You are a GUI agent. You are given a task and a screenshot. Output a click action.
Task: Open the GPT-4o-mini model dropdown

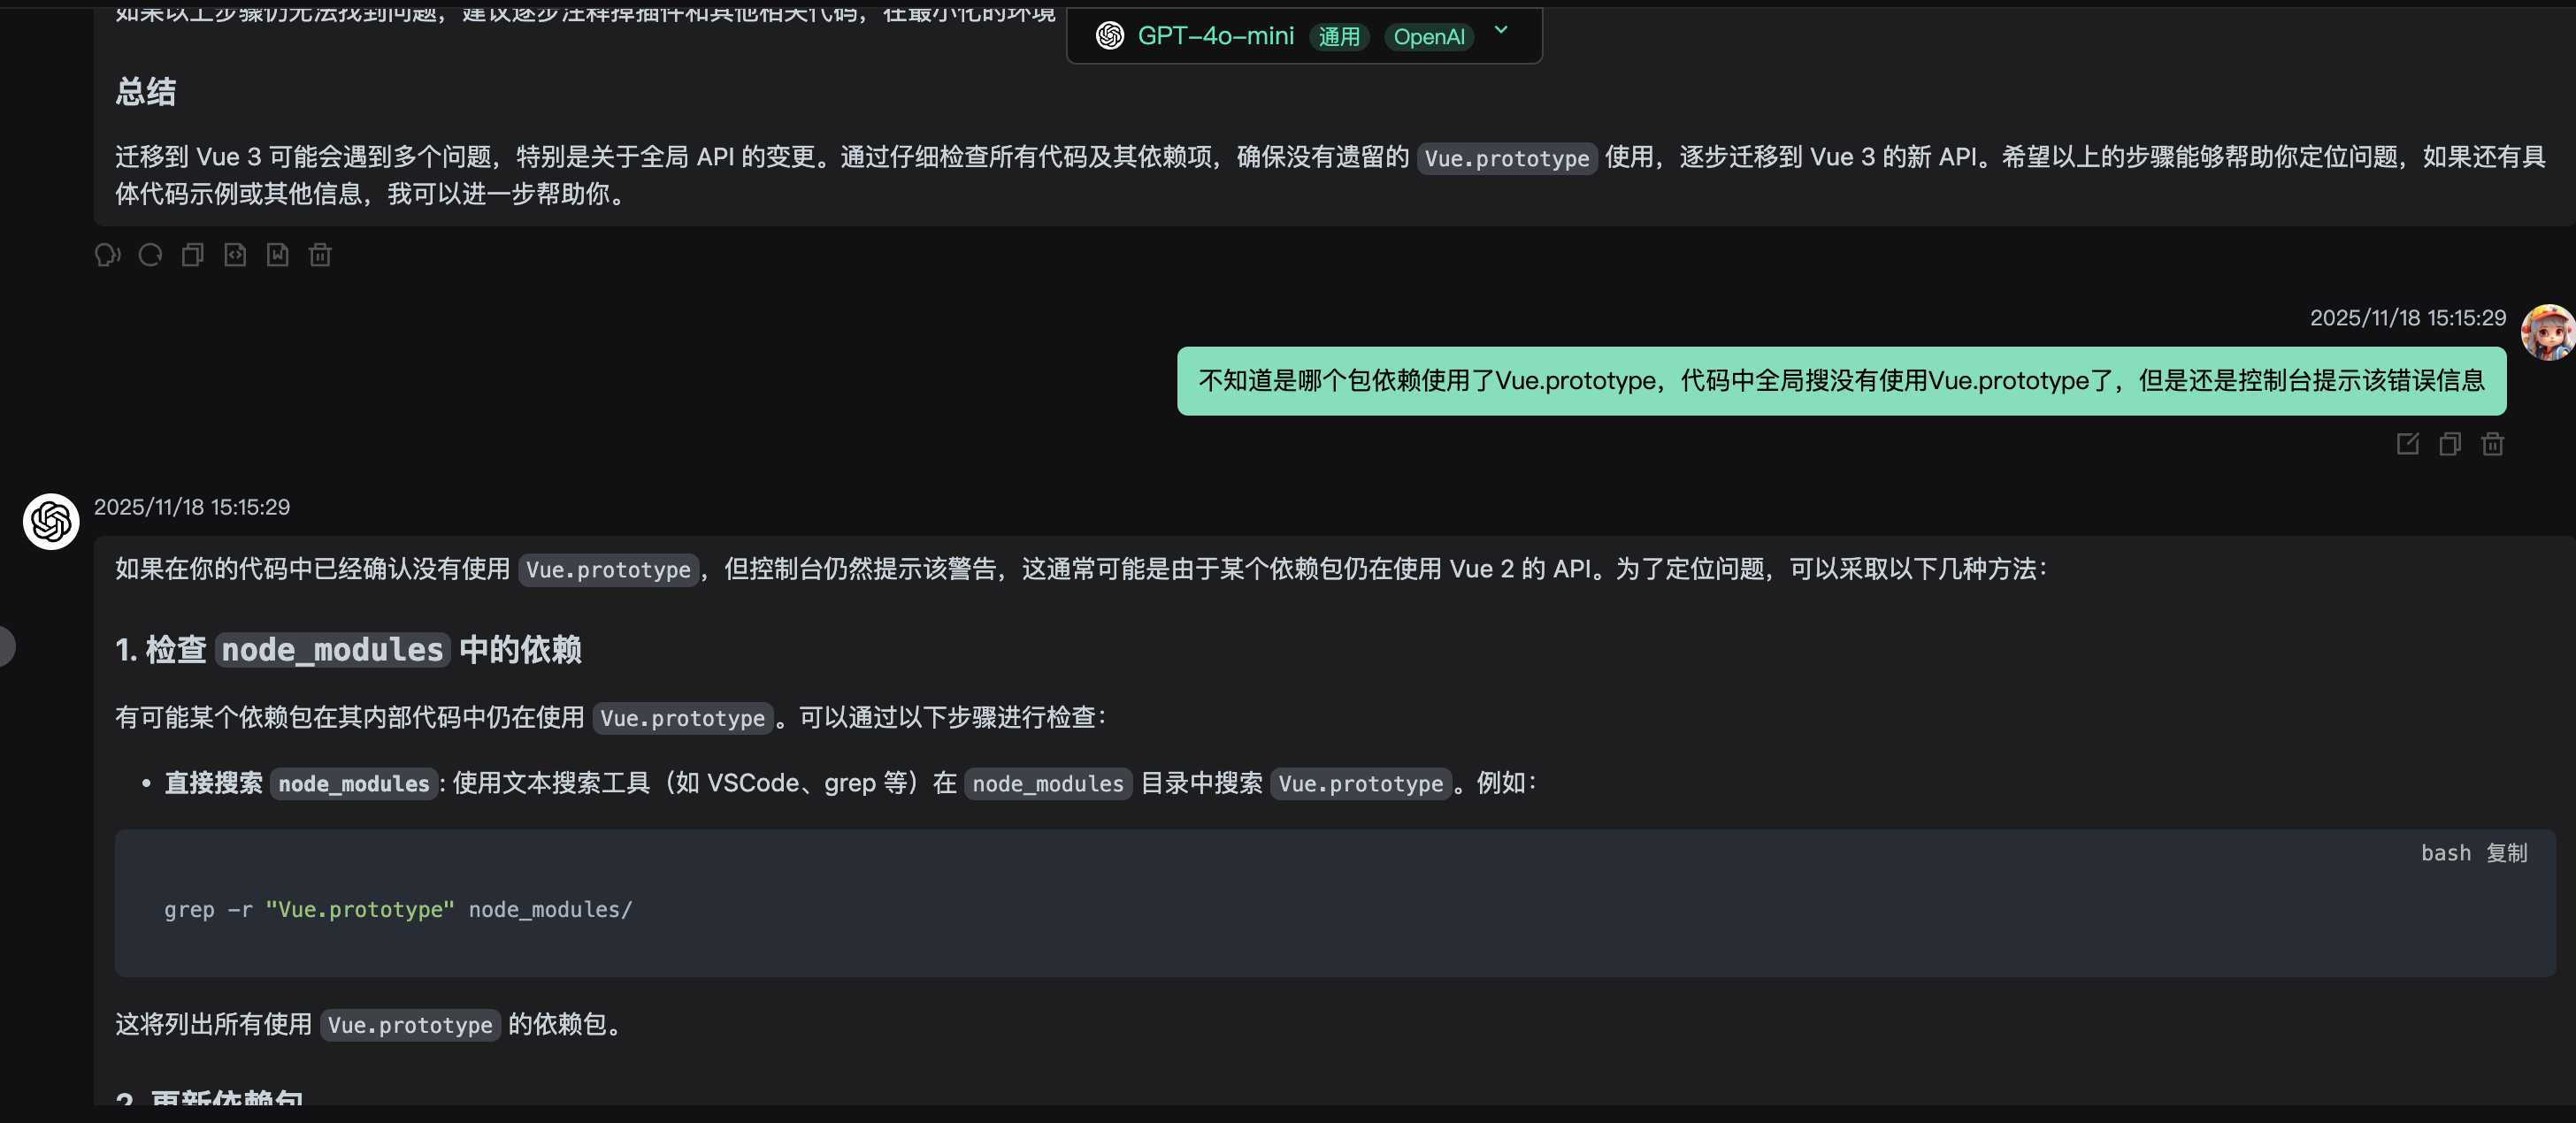click(x=1304, y=36)
